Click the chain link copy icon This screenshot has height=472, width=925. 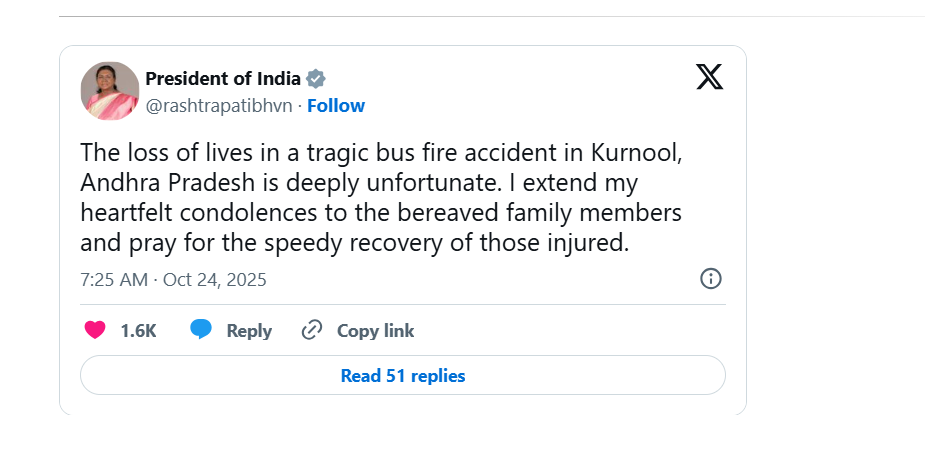[x=312, y=330]
